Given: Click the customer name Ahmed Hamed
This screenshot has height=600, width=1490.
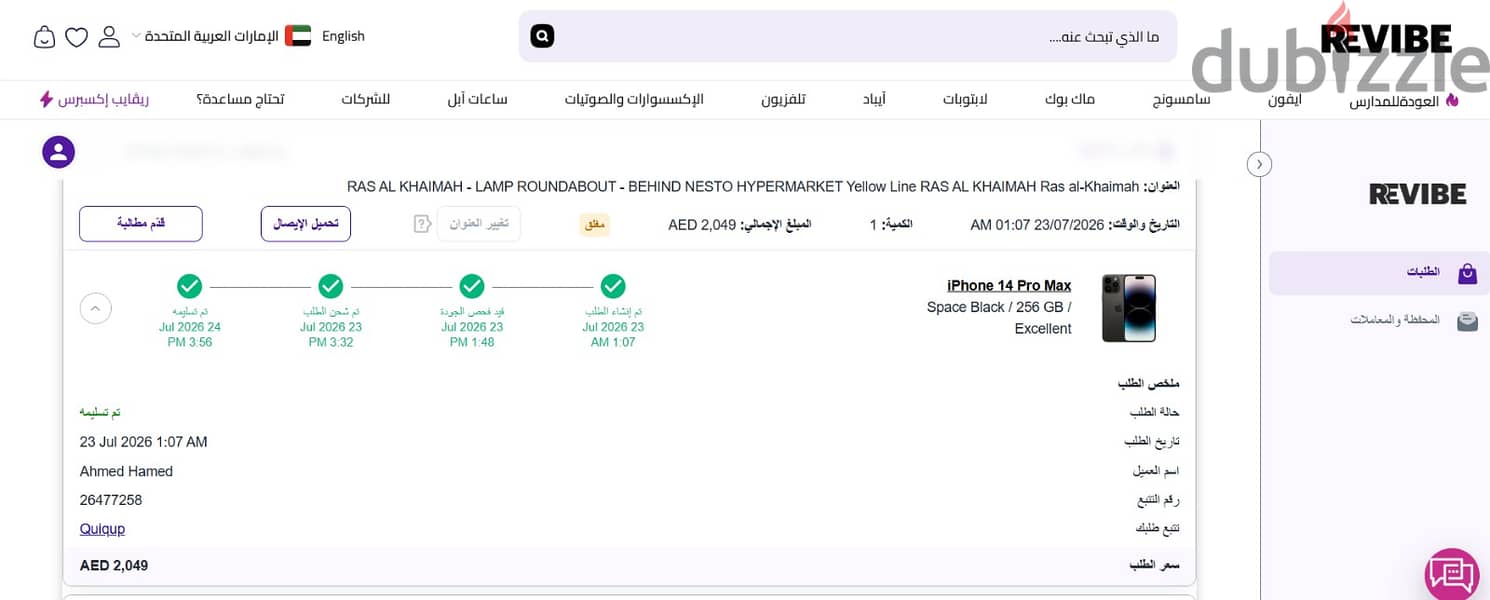Looking at the screenshot, I should point(126,471).
